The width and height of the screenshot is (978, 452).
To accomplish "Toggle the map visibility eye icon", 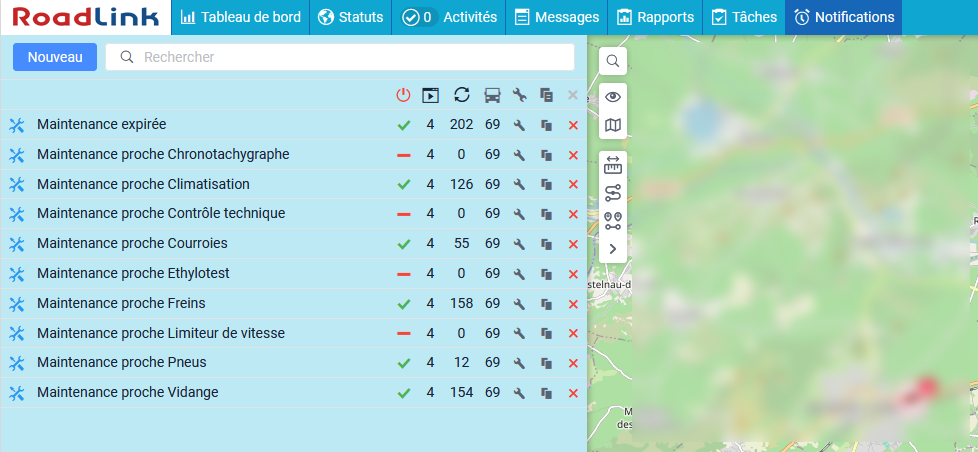I will click(613, 97).
